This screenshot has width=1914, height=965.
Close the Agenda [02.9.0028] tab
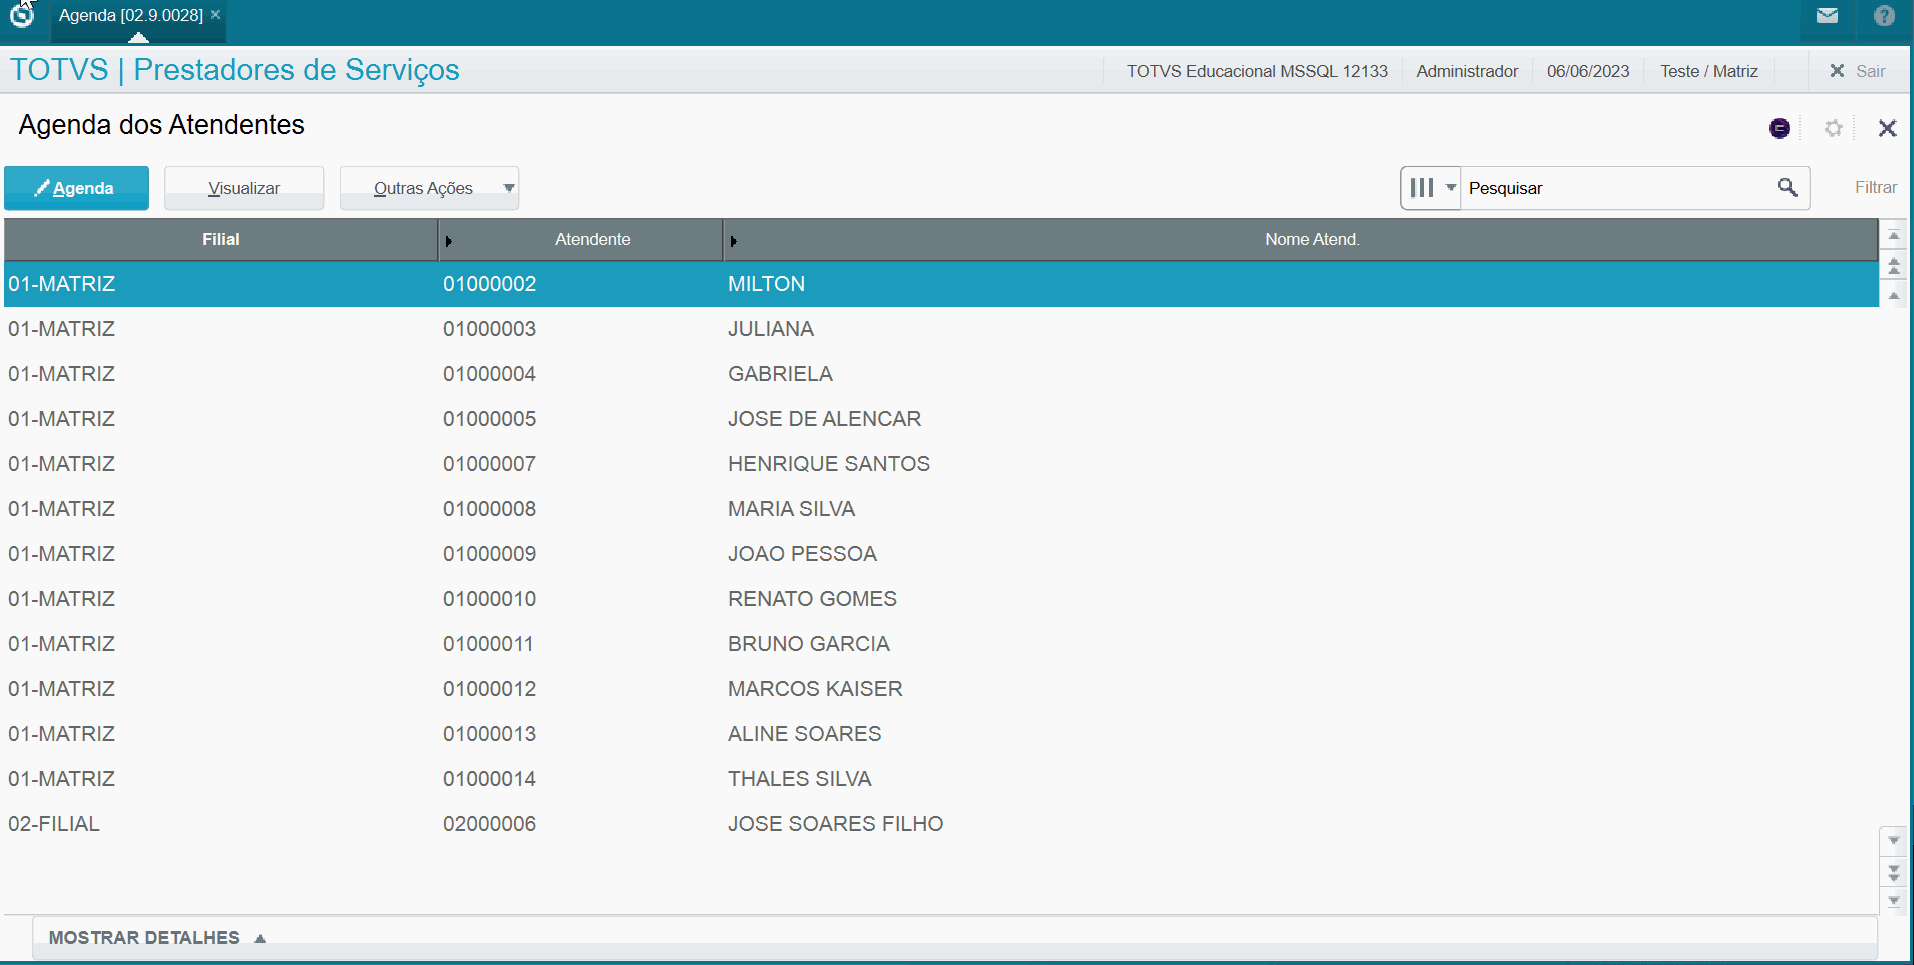(215, 15)
